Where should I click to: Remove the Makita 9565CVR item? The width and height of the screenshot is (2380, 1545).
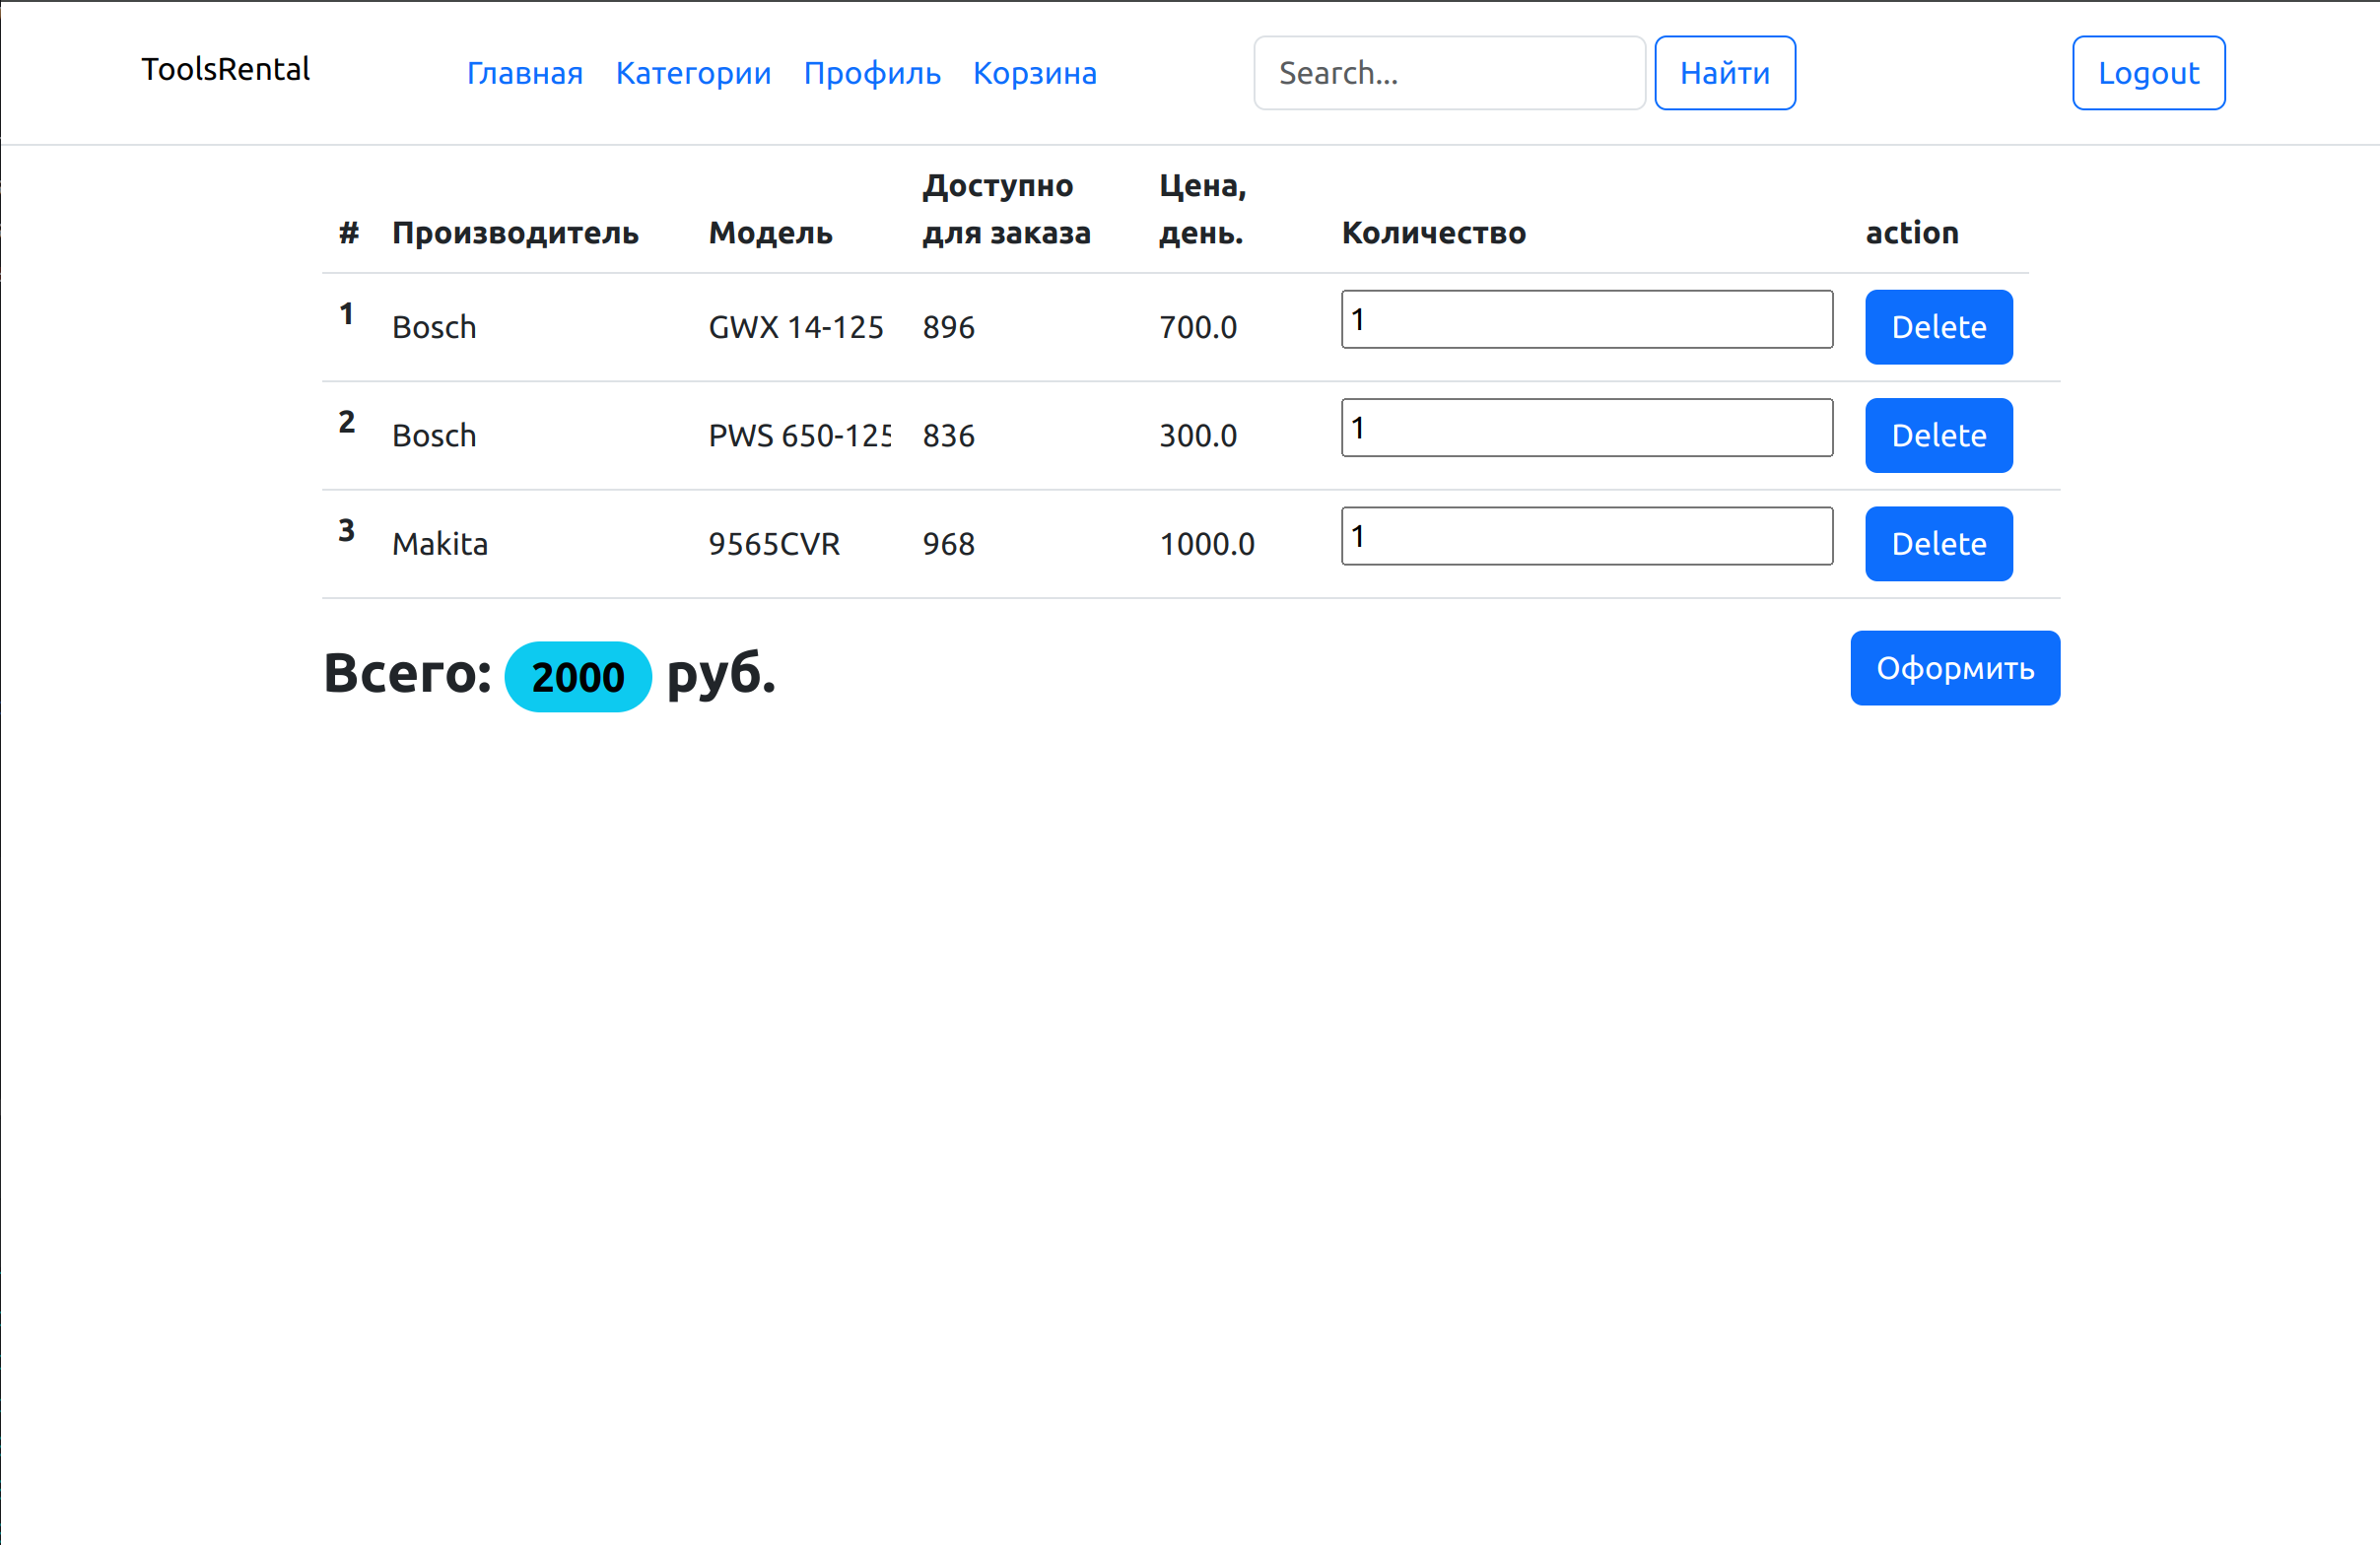pos(1937,543)
